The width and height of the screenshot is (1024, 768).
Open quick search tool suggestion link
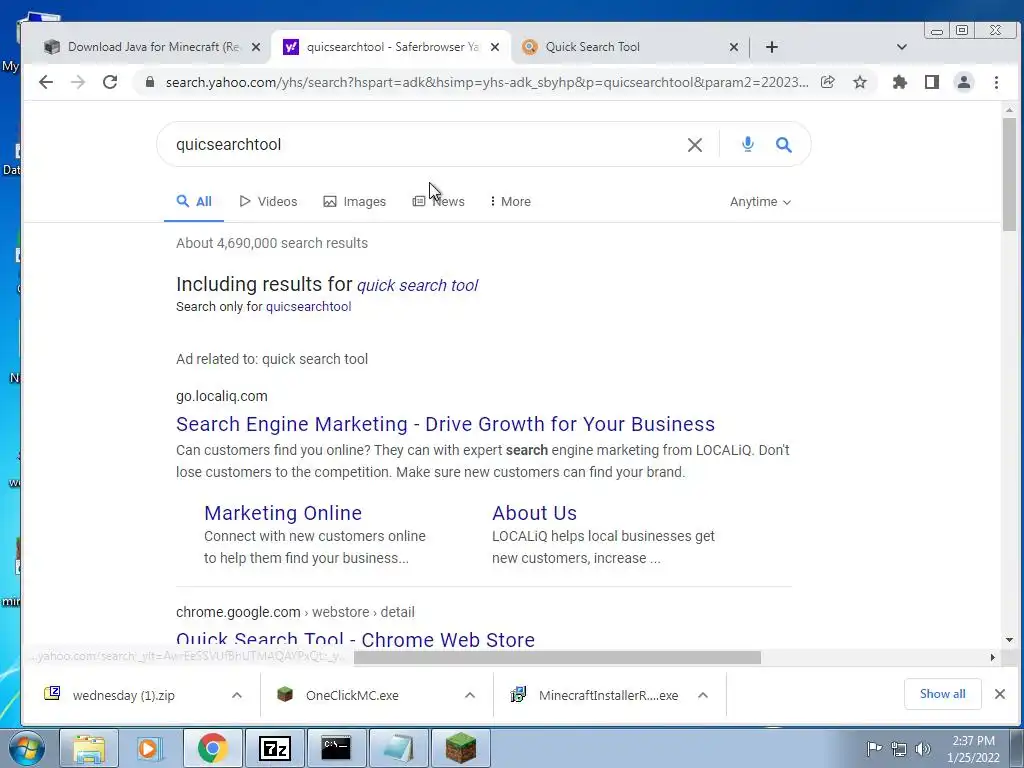[x=417, y=285]
